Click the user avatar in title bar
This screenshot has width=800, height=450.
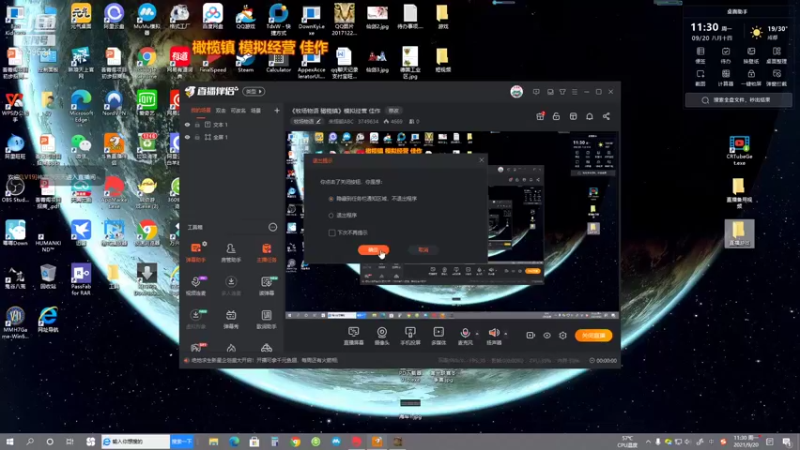pyautogui.click(x=516, y=92)
